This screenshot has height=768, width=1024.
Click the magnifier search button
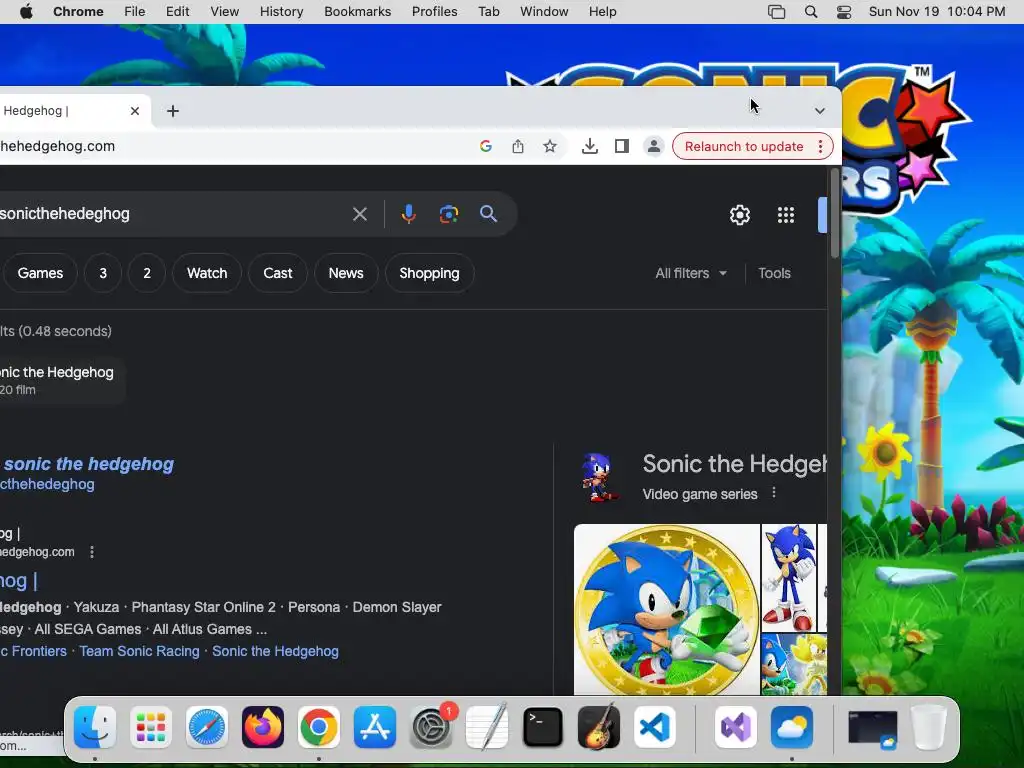tap(488, 214)
